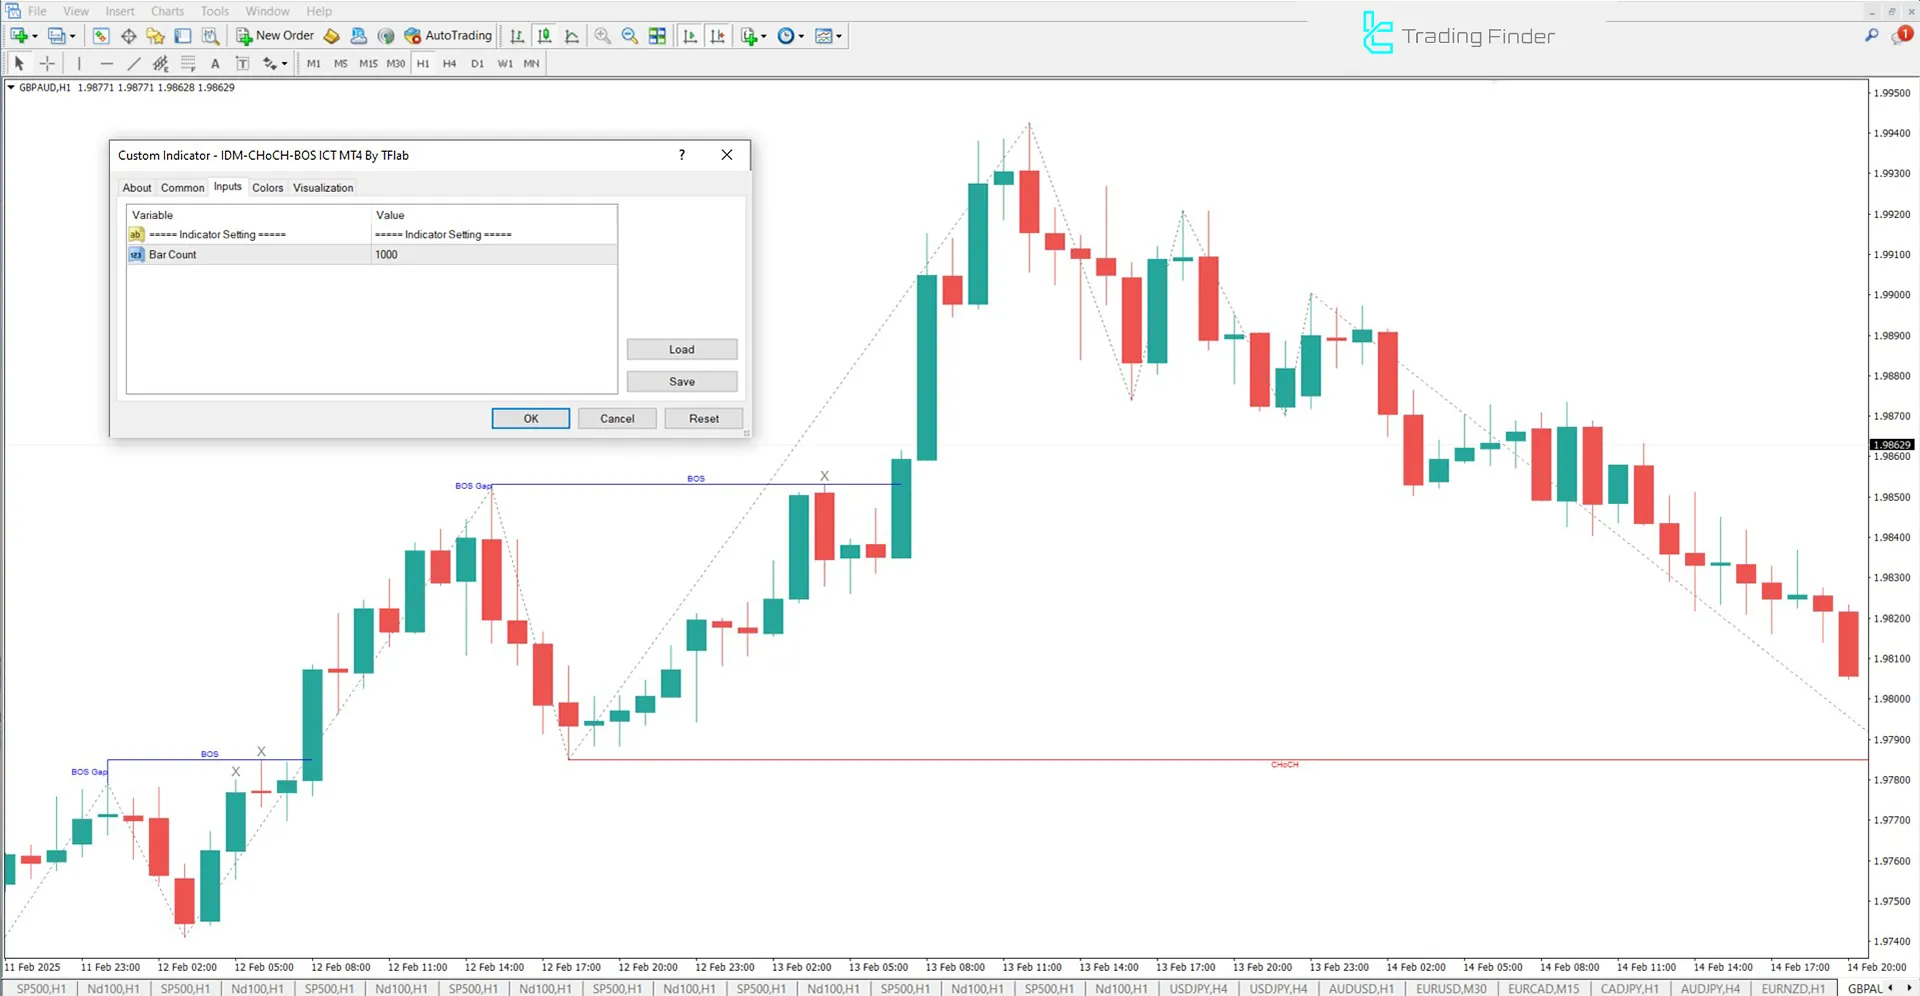
Task: Confirm settings with OK
Action: point(530,418)
